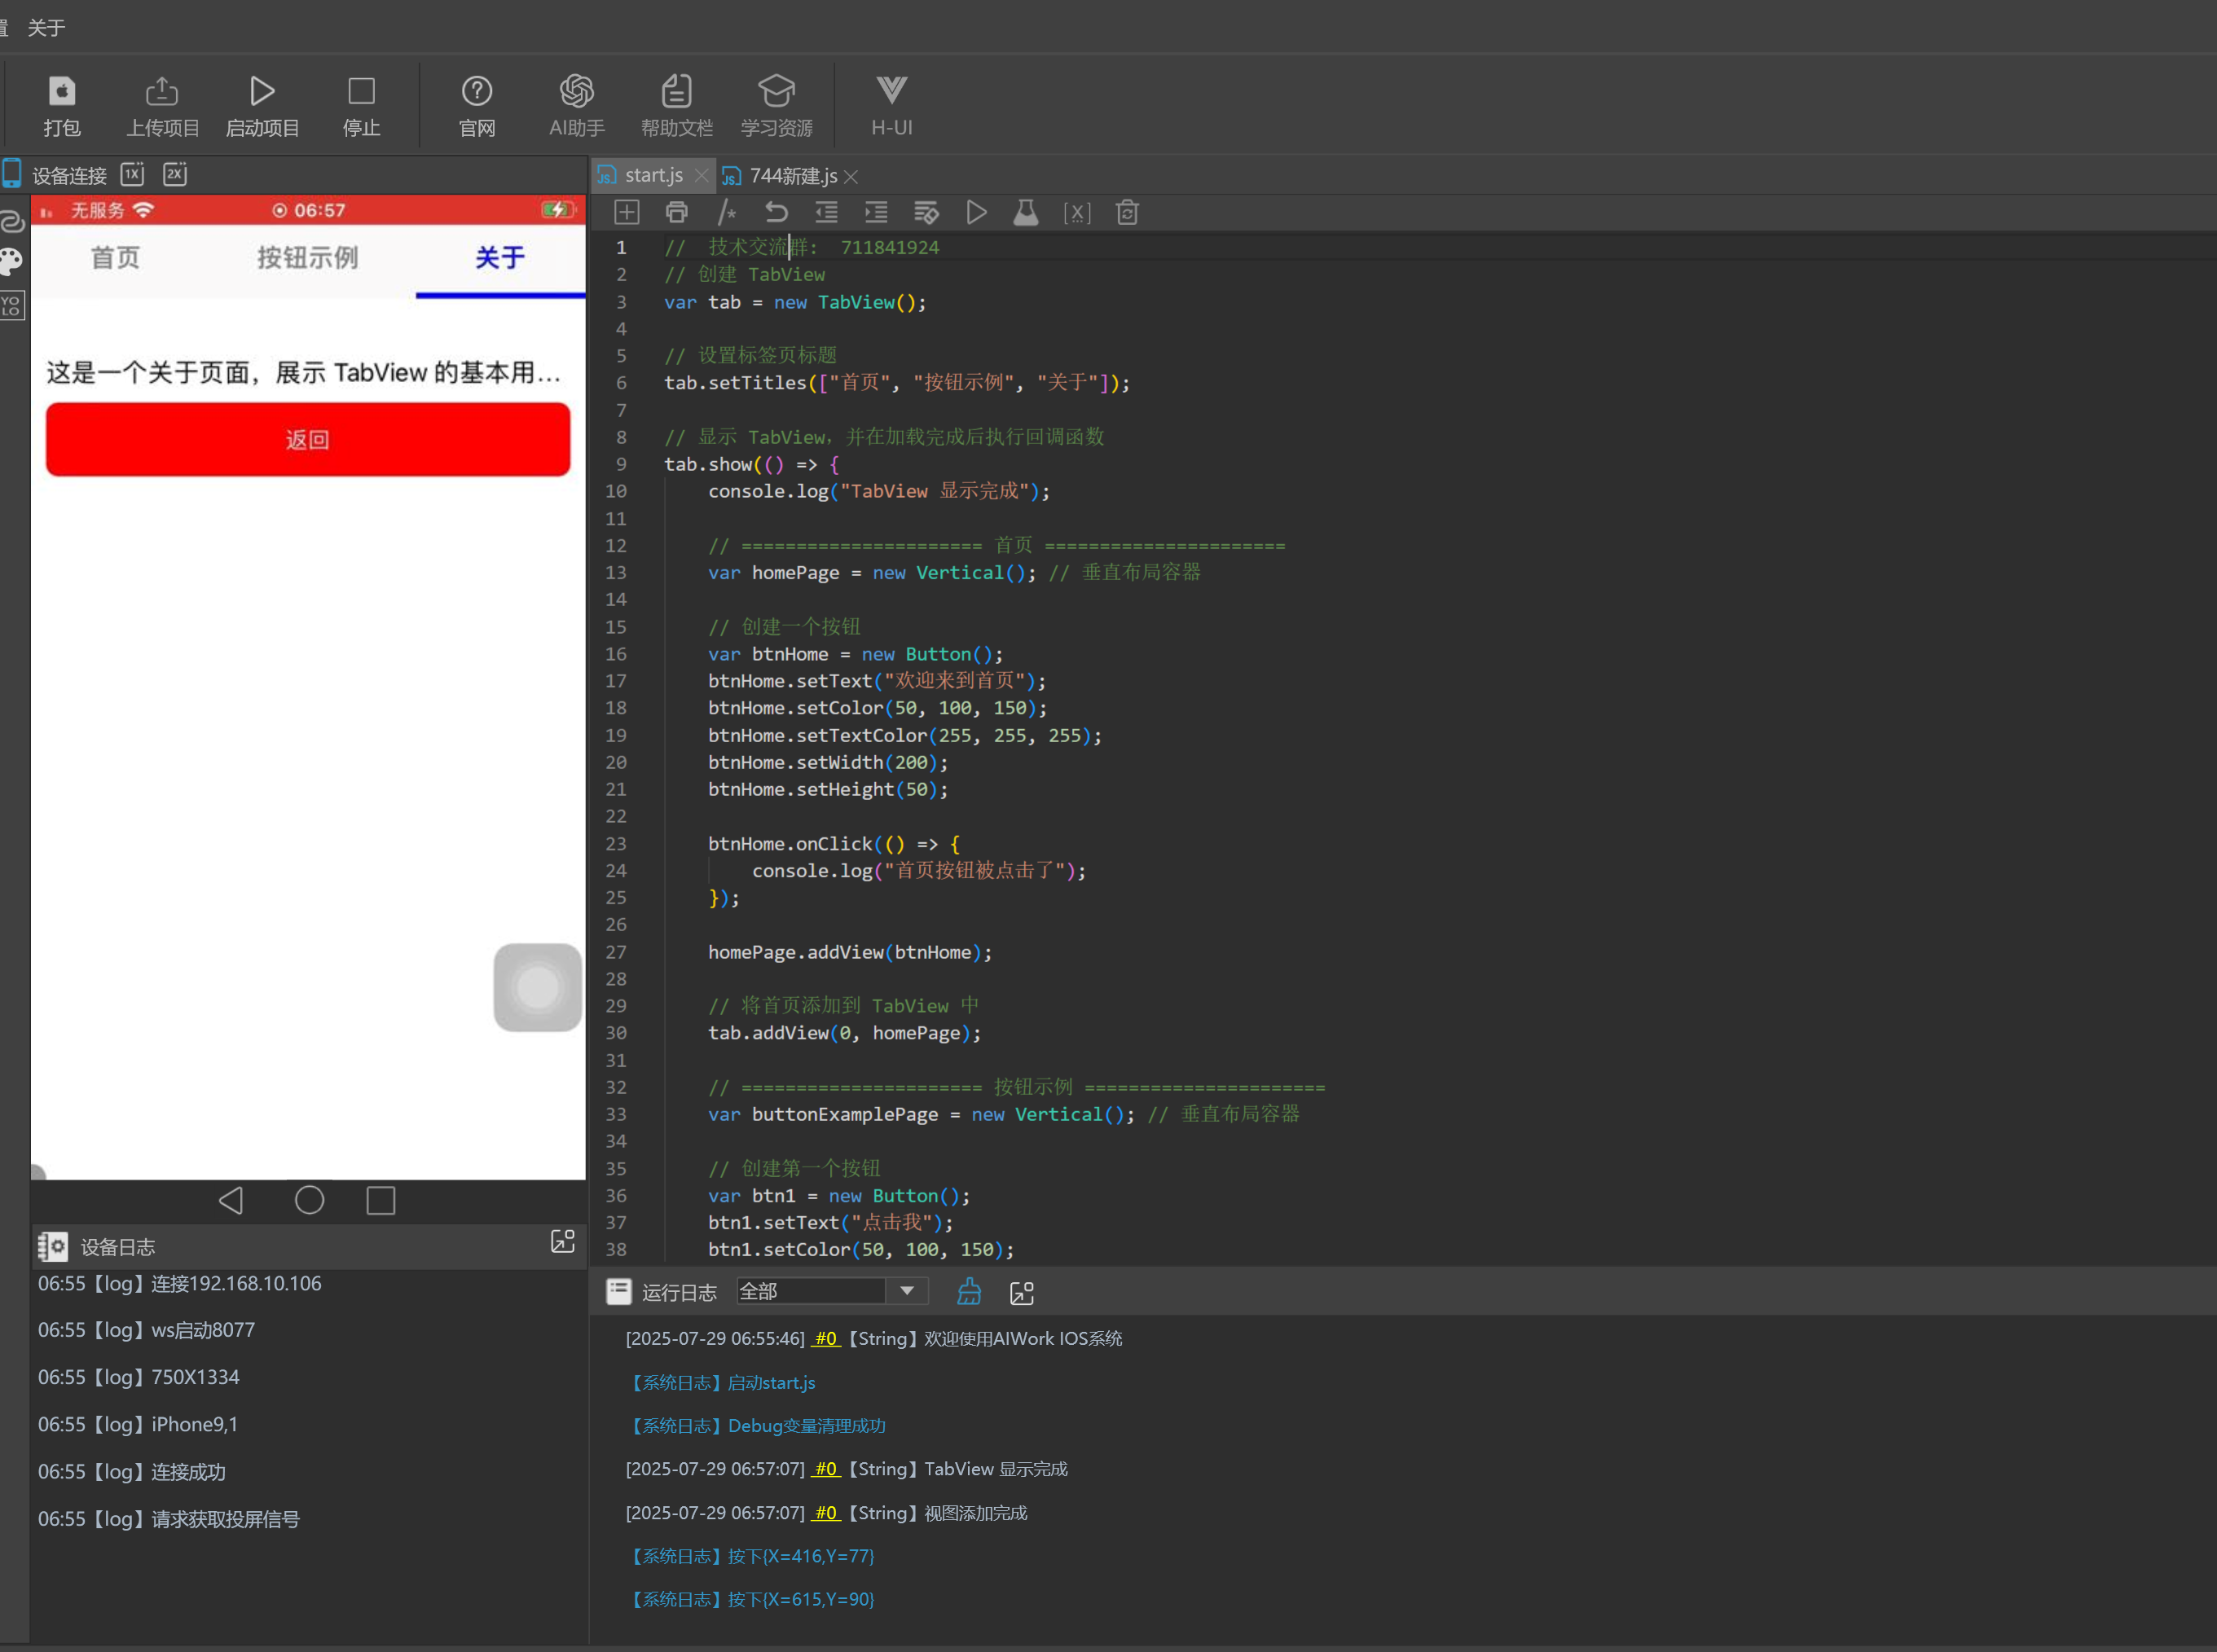Click device log 750X1334
The height and width of the screenshot is (1652, 2217).
point(139,1377)
